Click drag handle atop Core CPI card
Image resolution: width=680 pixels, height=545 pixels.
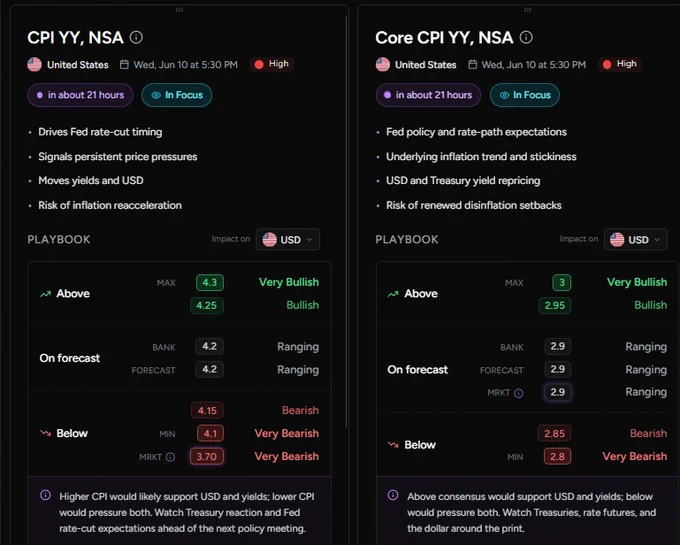527,10
